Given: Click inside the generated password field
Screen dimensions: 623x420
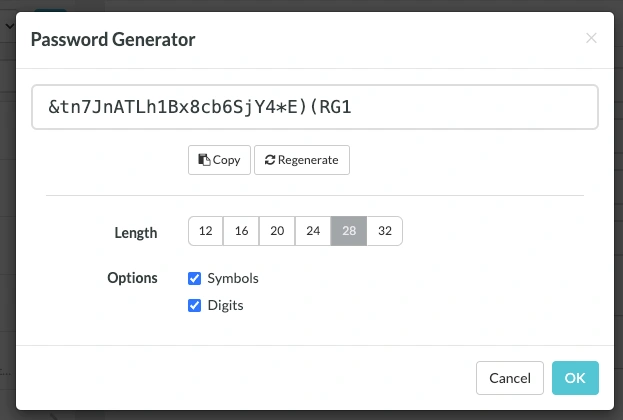Looking at the screenshot, I should tap(315, 107).
